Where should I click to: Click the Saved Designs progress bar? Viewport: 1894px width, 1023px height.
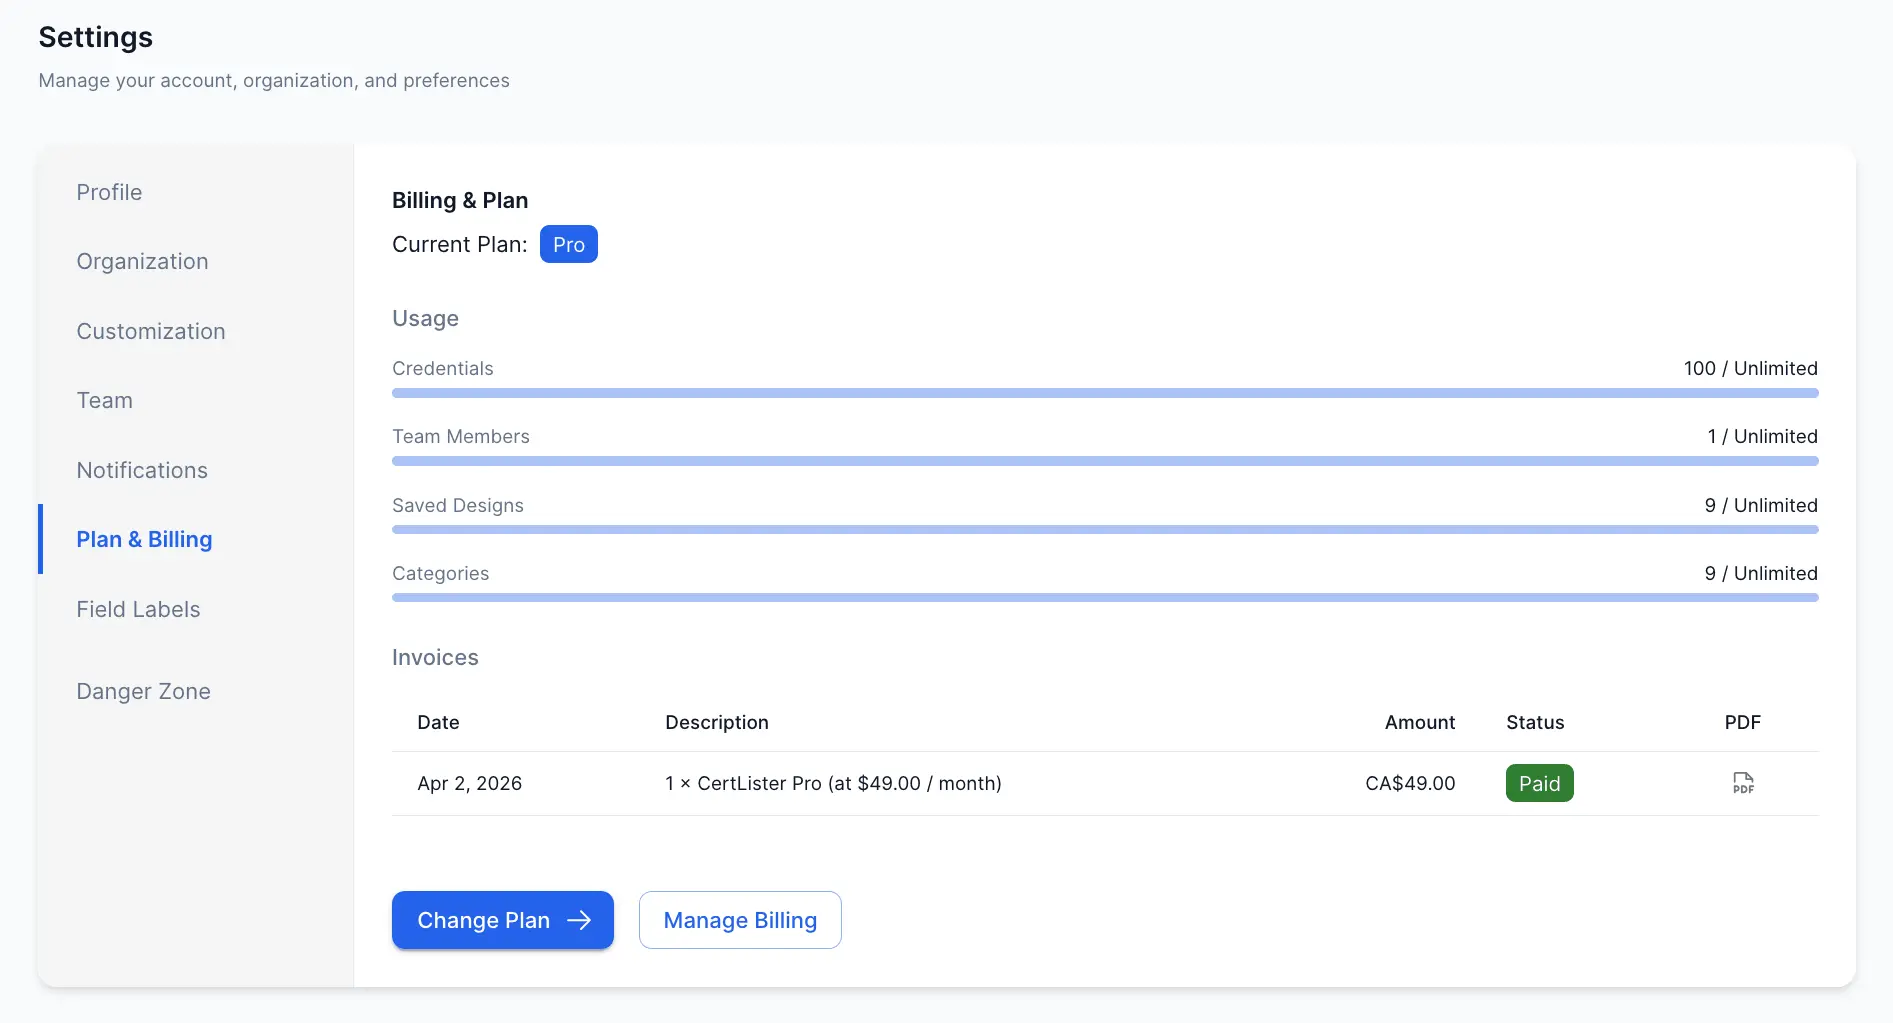[1104, 529]
